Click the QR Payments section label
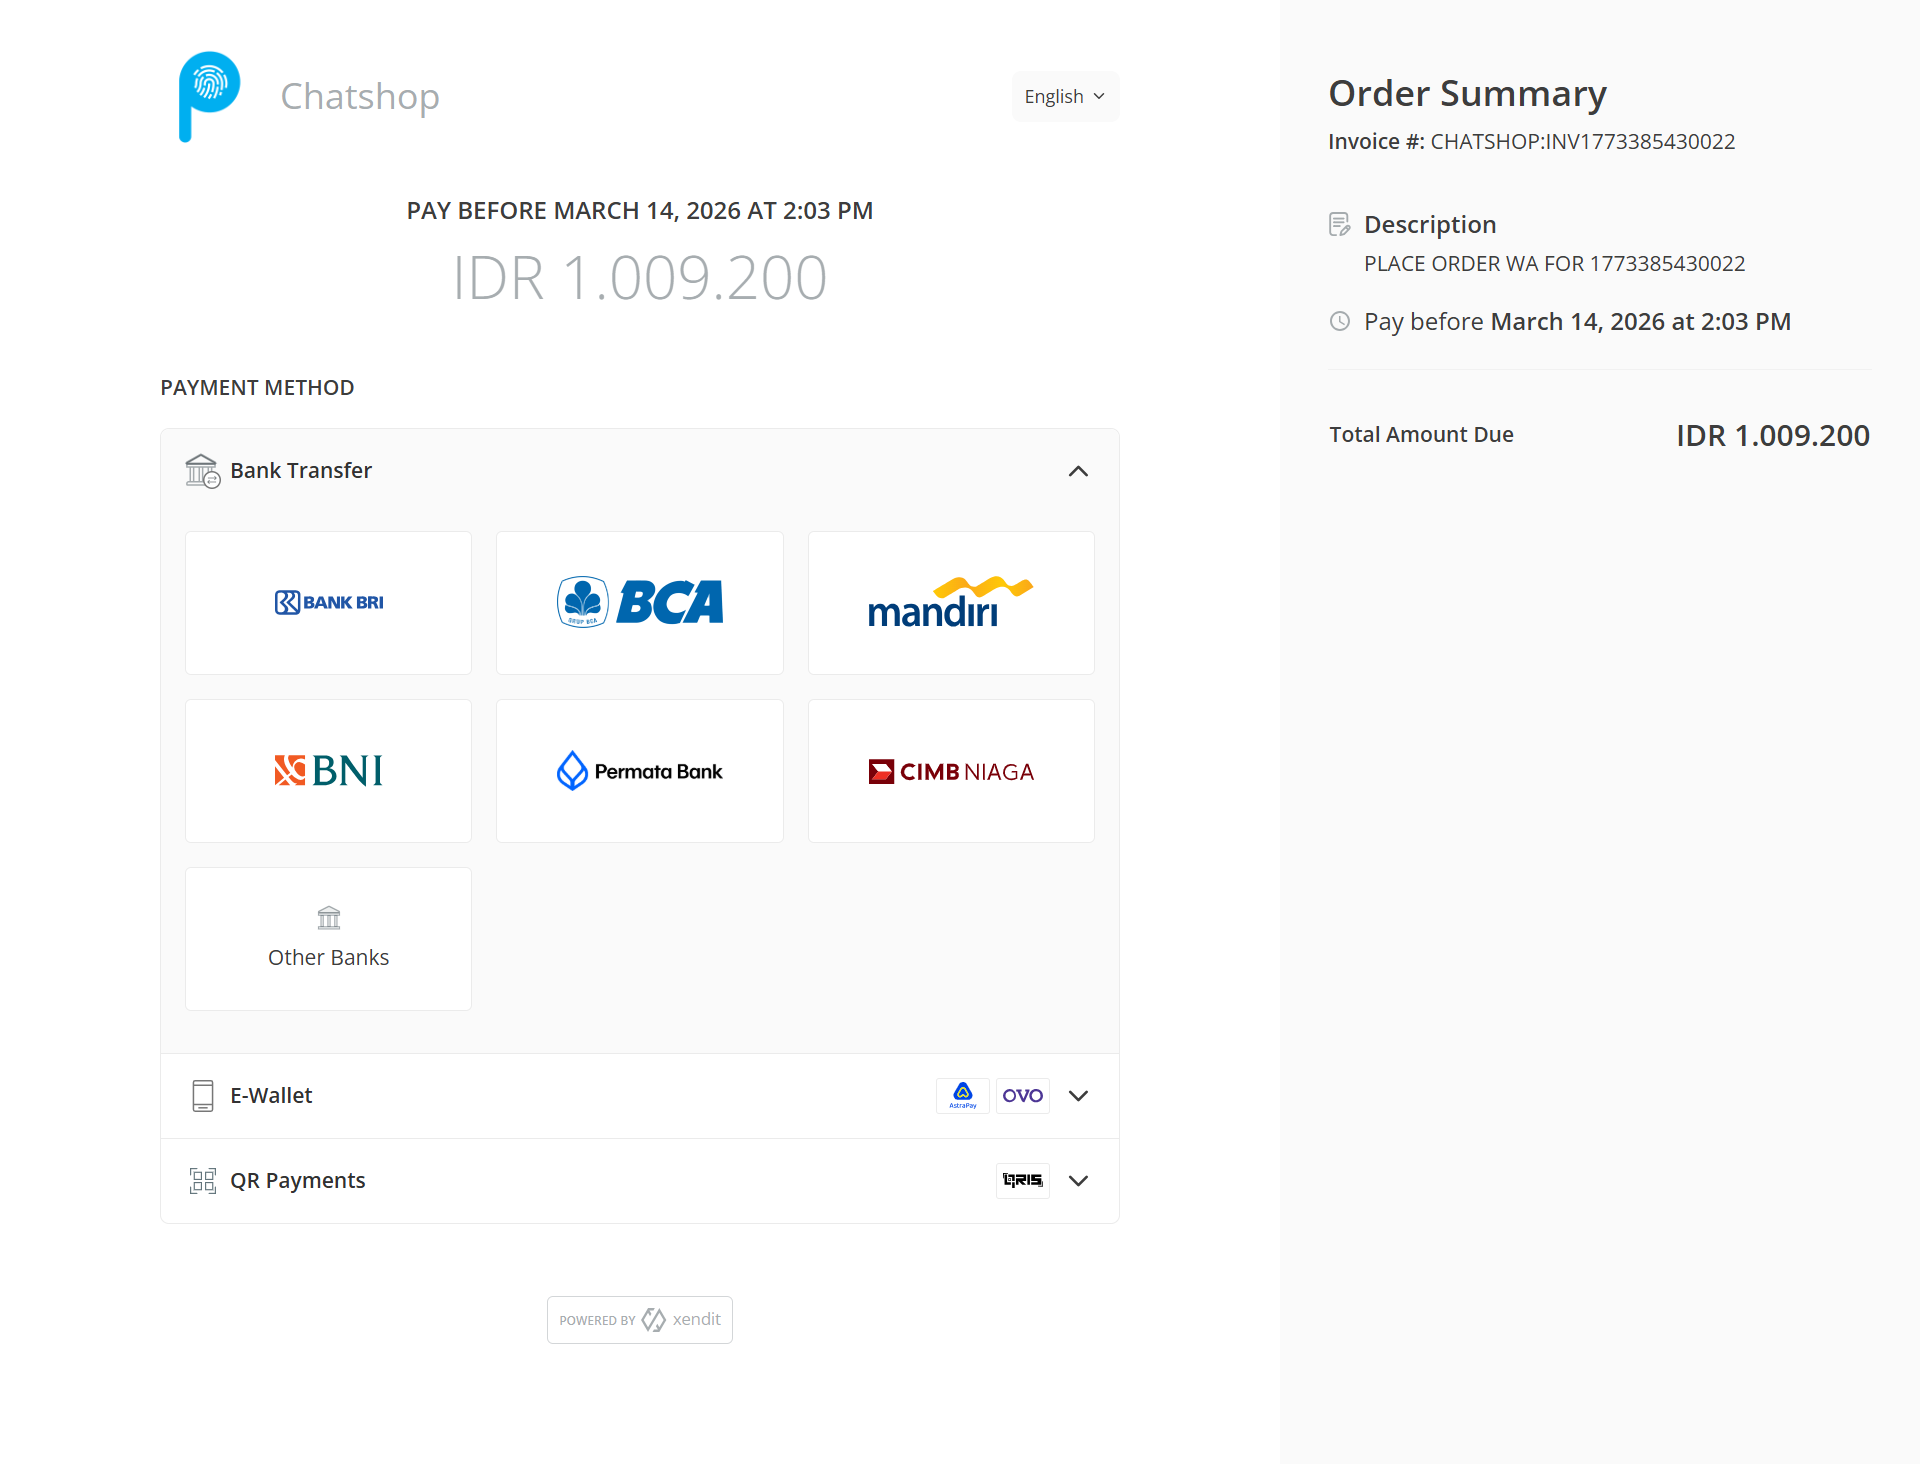The height and width of the screenshot is (1464, 1920). coord(297,1181)
